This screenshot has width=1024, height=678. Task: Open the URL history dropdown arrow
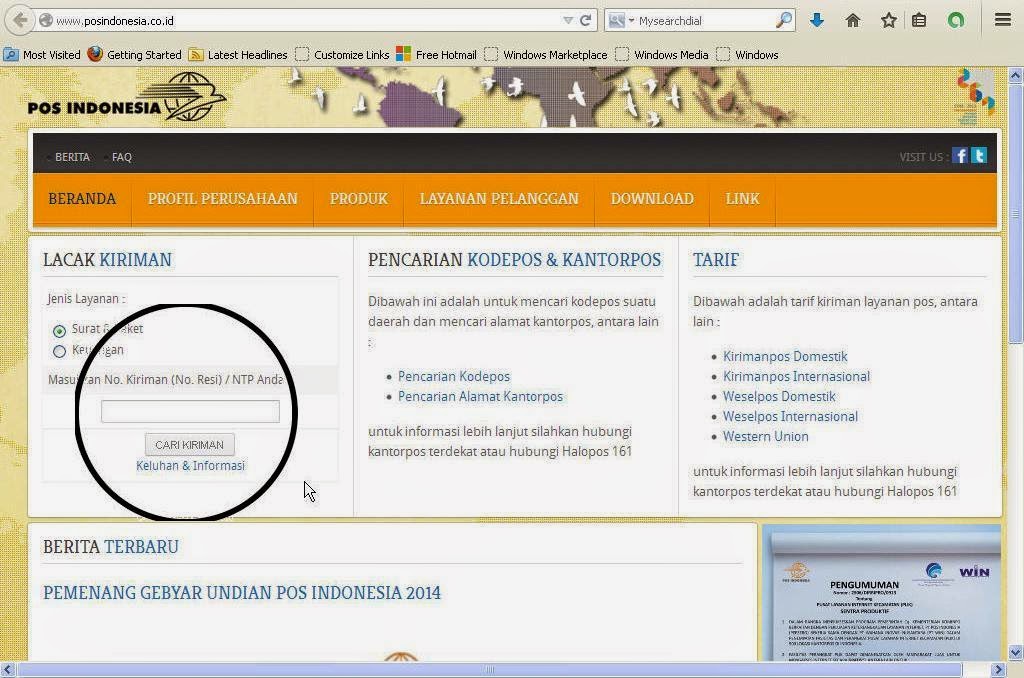point(568,21)
